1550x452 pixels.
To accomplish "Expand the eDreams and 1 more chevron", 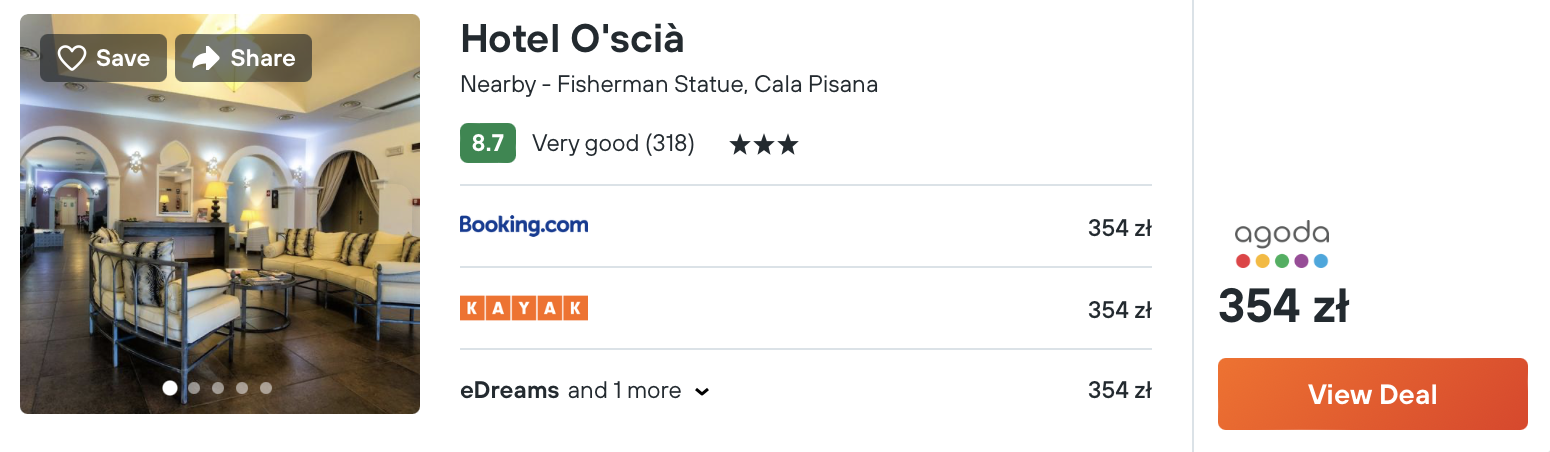I will 702,391.
